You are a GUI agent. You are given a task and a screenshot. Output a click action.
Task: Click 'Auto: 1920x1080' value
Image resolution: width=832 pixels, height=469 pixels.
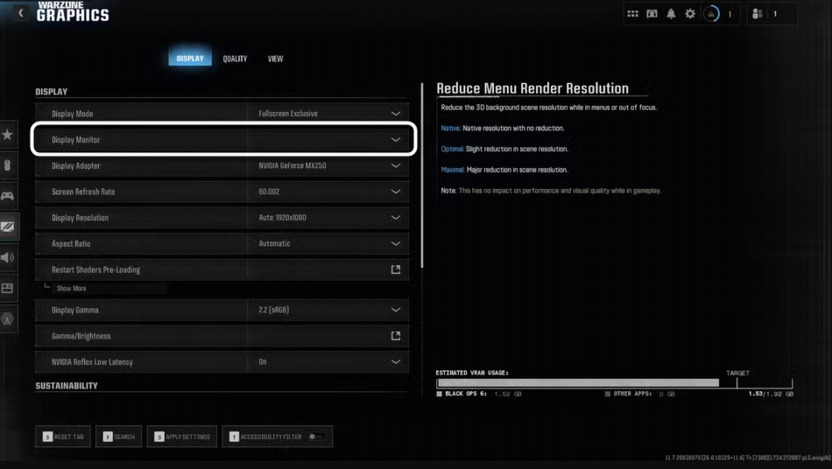coord(282,218)
